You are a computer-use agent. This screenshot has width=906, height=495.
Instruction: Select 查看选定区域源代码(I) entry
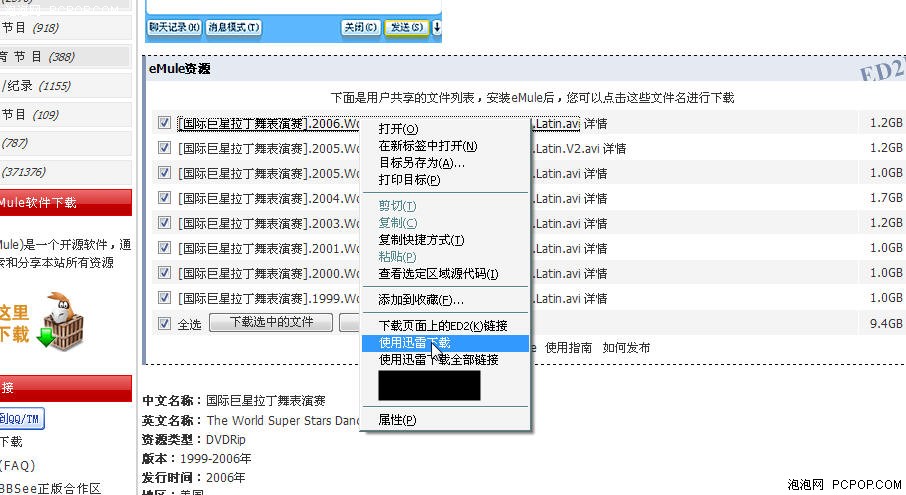click(445, 274)
